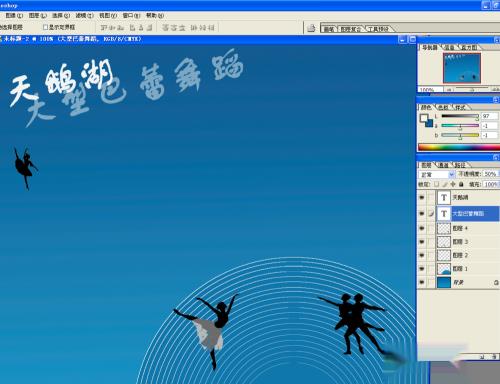Open the layer blend mode dropdown
Image resolution: width=500 pixels, height=384 pixels.
(x=436, y=174)
